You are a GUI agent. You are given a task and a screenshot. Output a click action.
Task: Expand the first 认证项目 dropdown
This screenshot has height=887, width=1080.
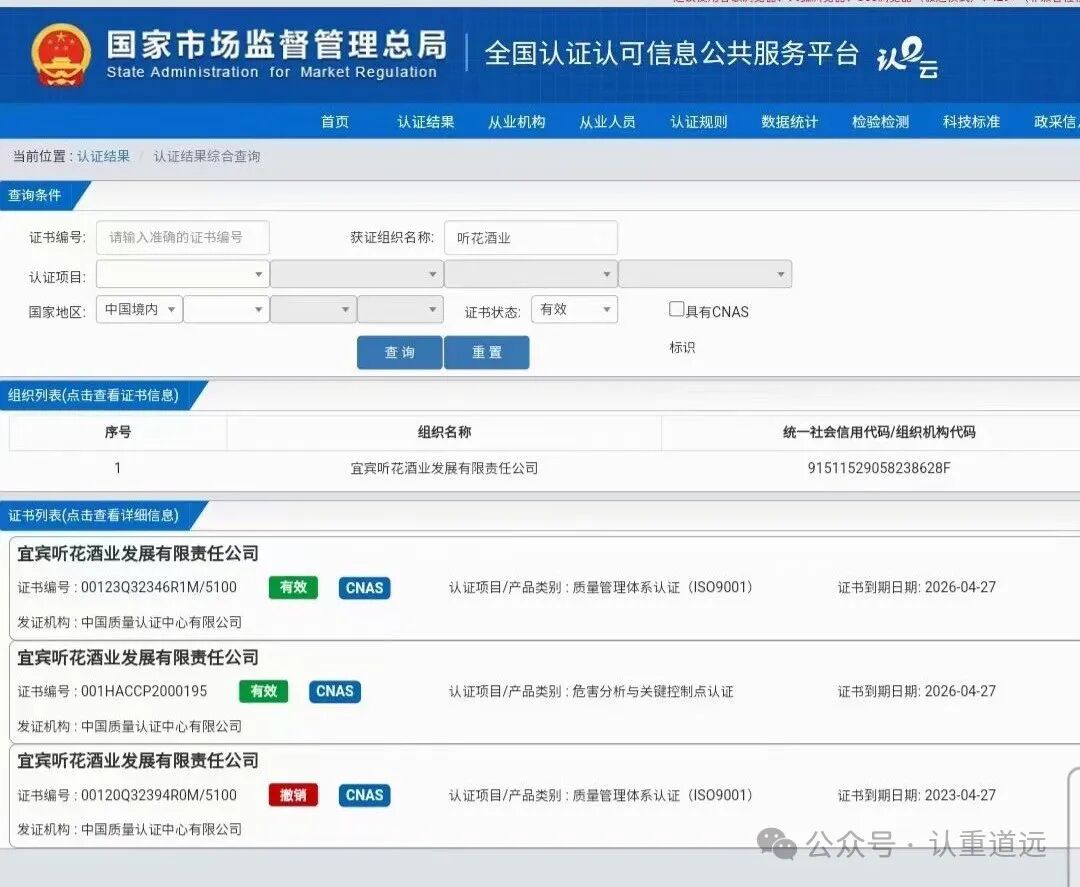pos(181,273)
